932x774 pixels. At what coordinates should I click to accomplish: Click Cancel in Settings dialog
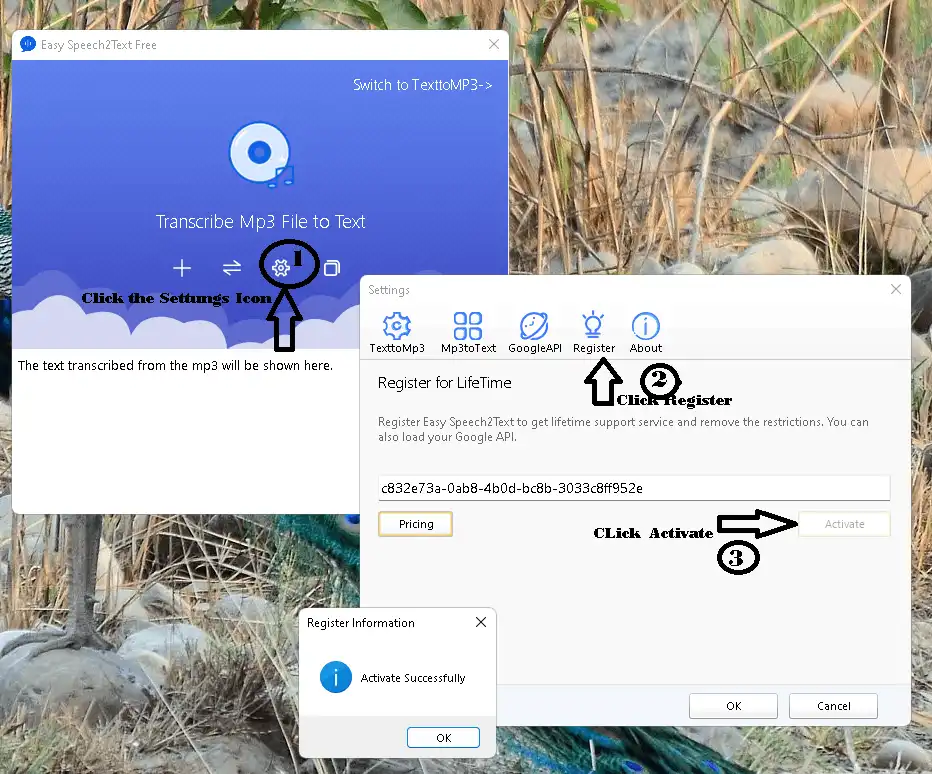point(833,706)
